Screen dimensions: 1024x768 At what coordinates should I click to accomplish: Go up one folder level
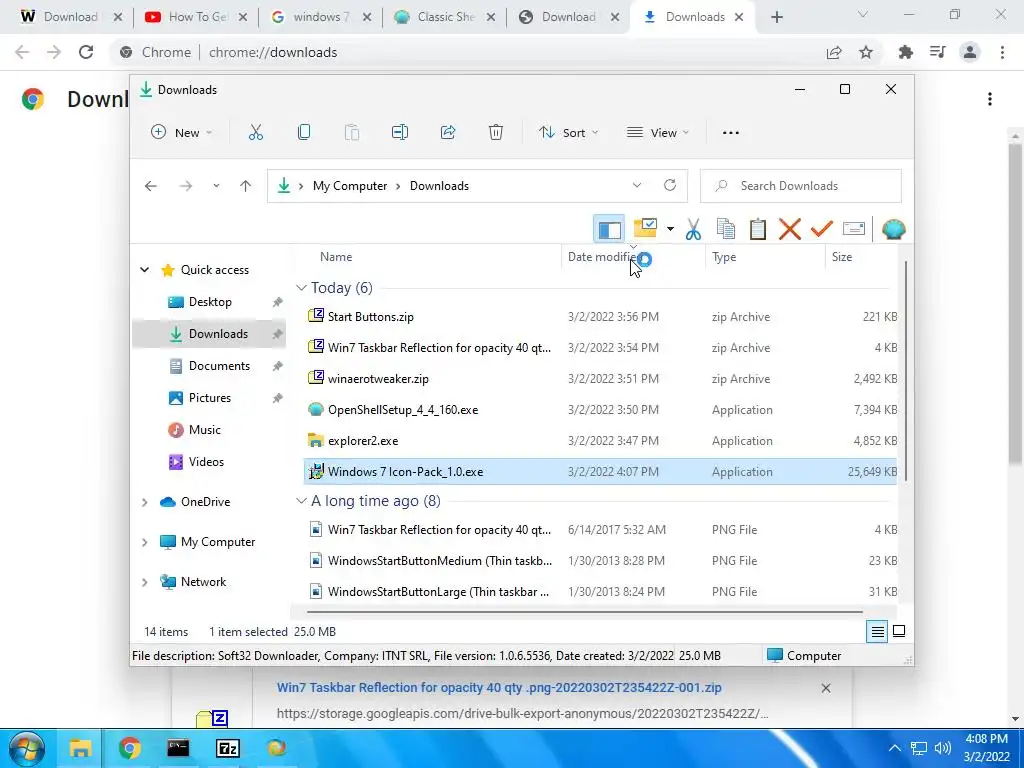coord(246,186)
